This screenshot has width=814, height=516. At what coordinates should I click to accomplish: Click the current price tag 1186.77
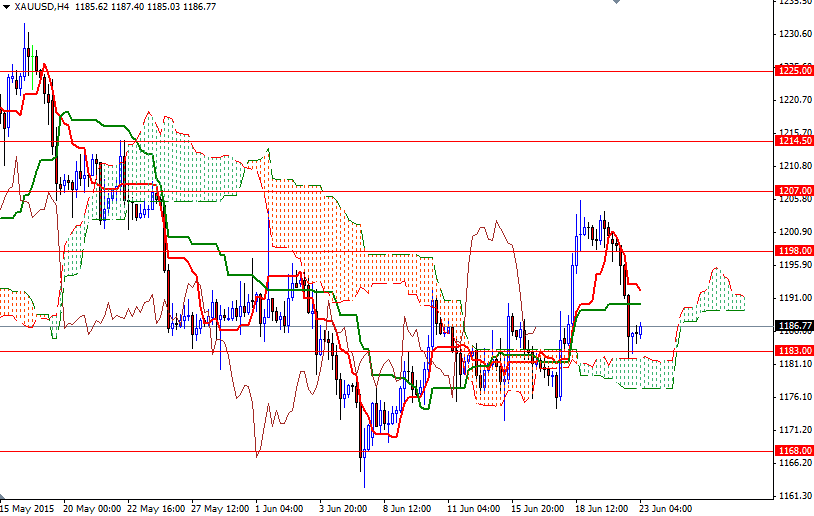[793, 326]
